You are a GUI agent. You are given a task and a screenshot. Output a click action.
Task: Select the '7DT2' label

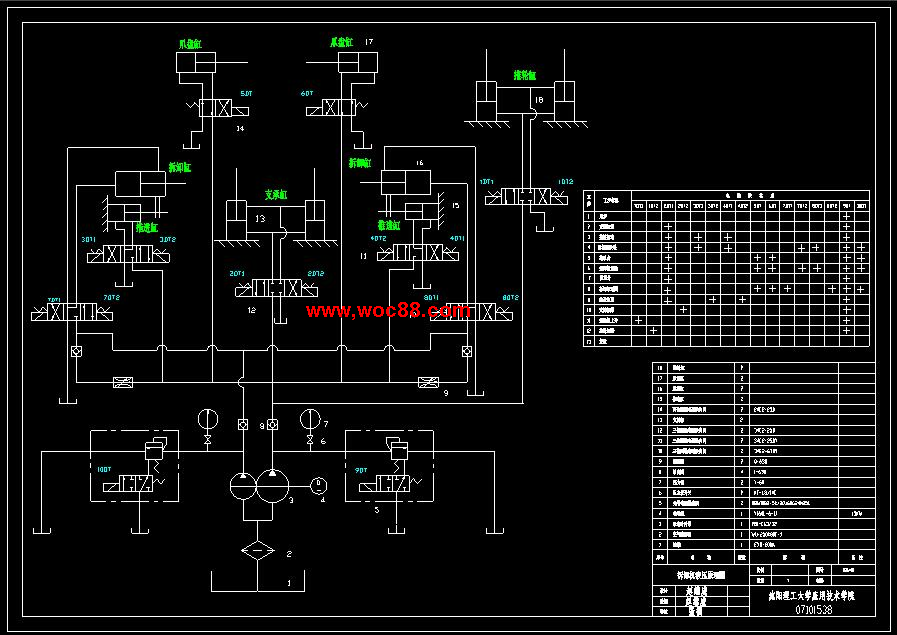[112, 297]
